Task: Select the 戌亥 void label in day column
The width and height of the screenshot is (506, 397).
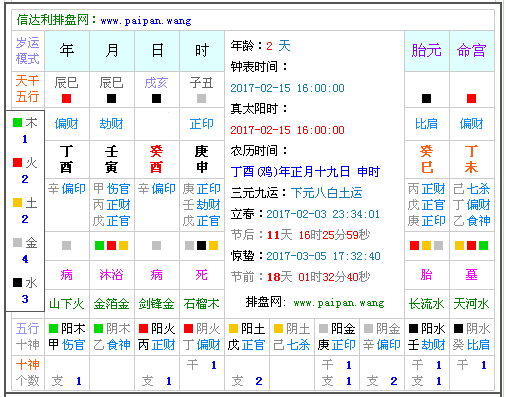Action: click(x=156, y=83)
